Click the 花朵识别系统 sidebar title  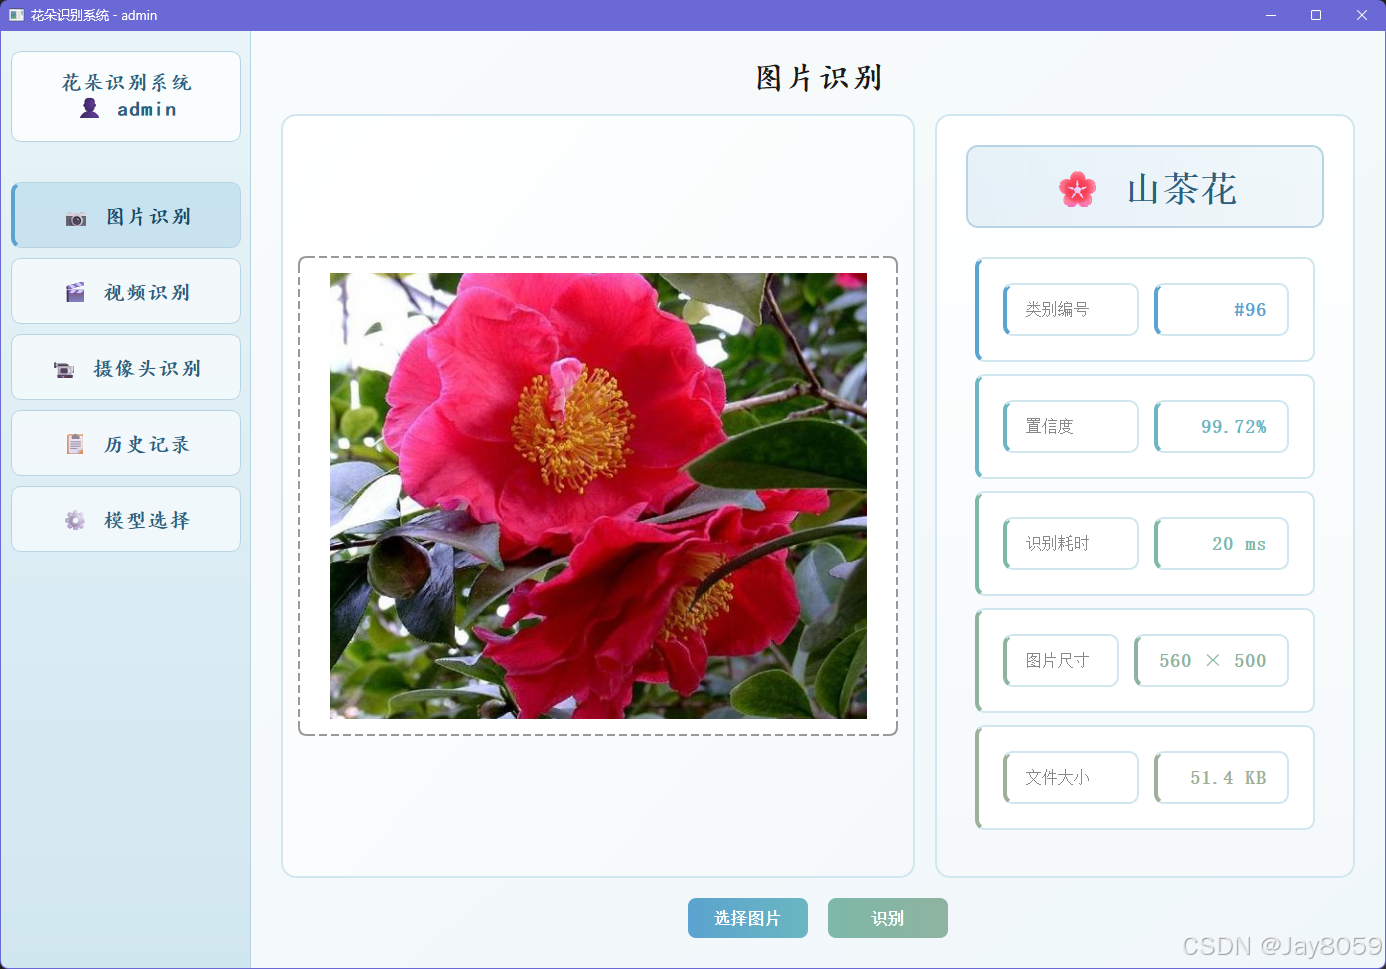tap(127, 83)
